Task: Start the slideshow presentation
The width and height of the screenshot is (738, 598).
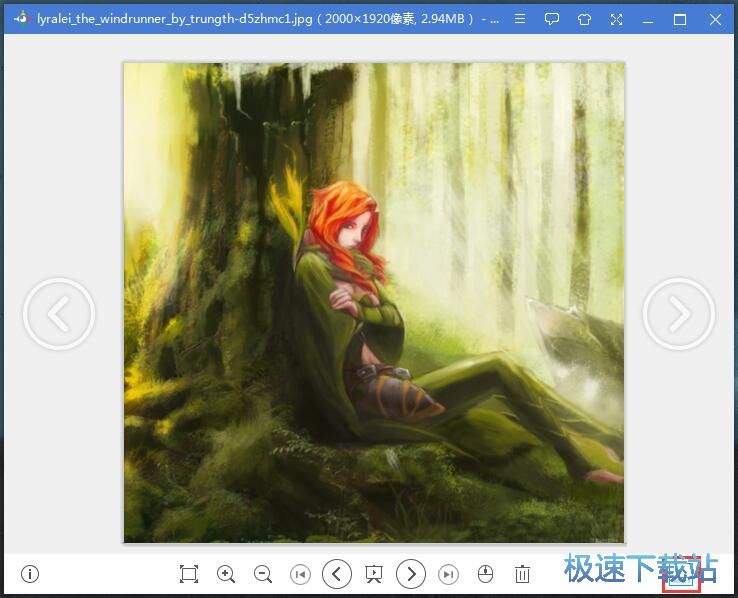Action: (x=374, y=574)
